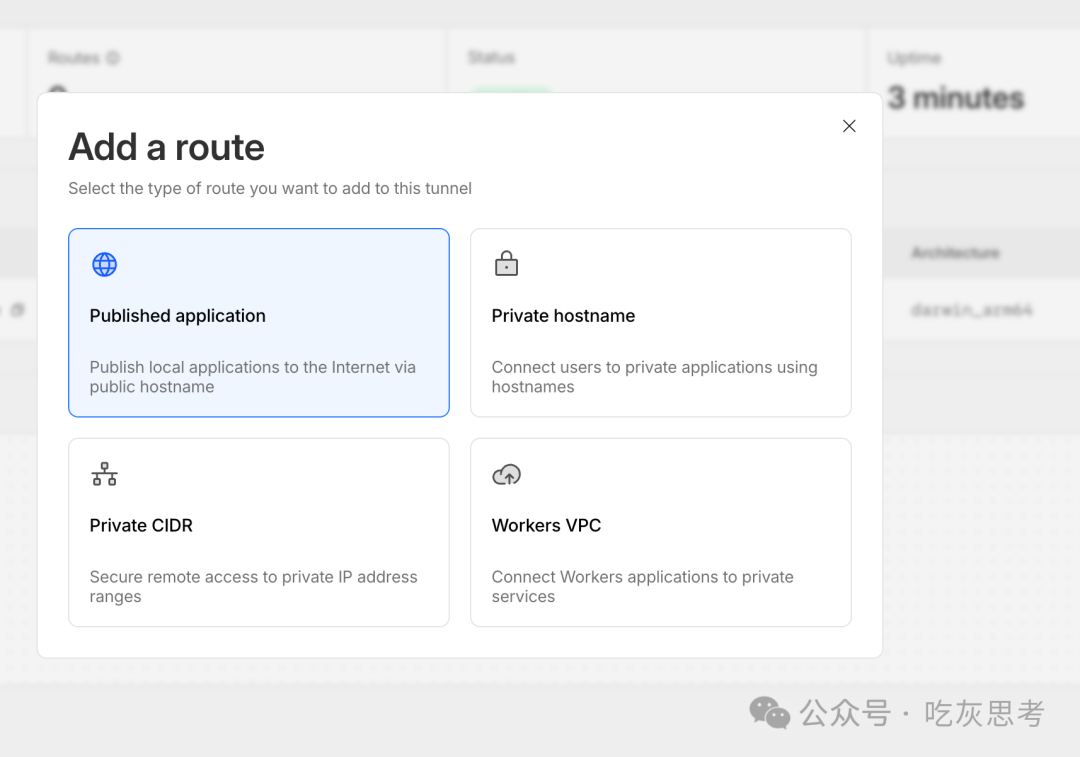
Task: Choose the Private hostname route card
Action: [x=661, y=322]
